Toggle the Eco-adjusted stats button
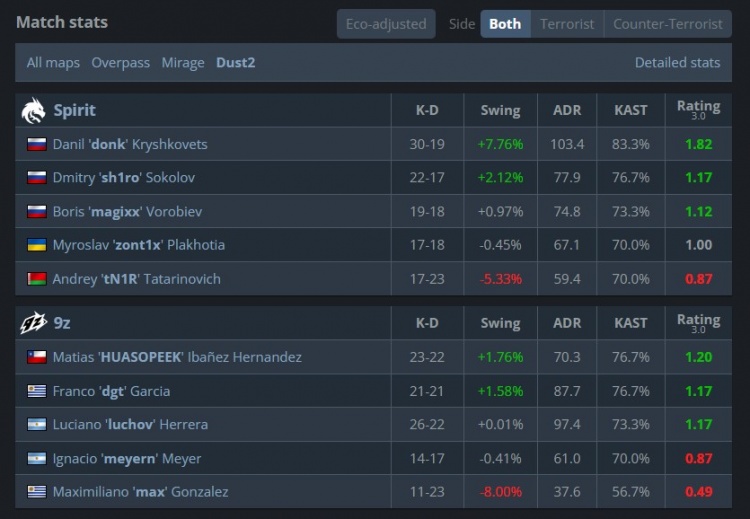The height and width of the screenshot is (519, 750). pyautogui.click(x=386, y=24)
